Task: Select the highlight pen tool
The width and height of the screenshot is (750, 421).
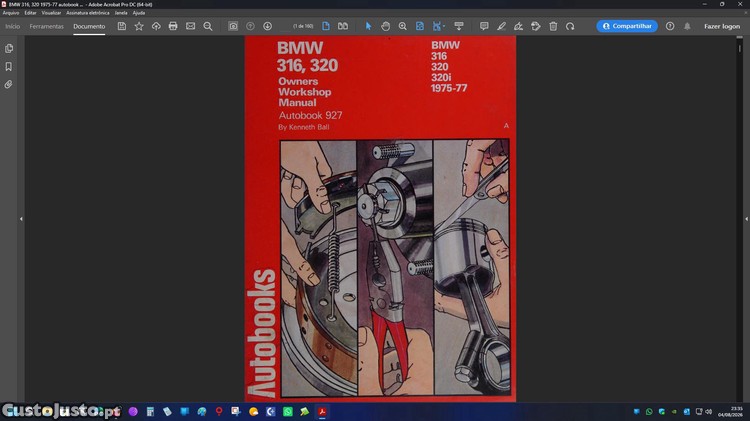Action: (501, 26)
